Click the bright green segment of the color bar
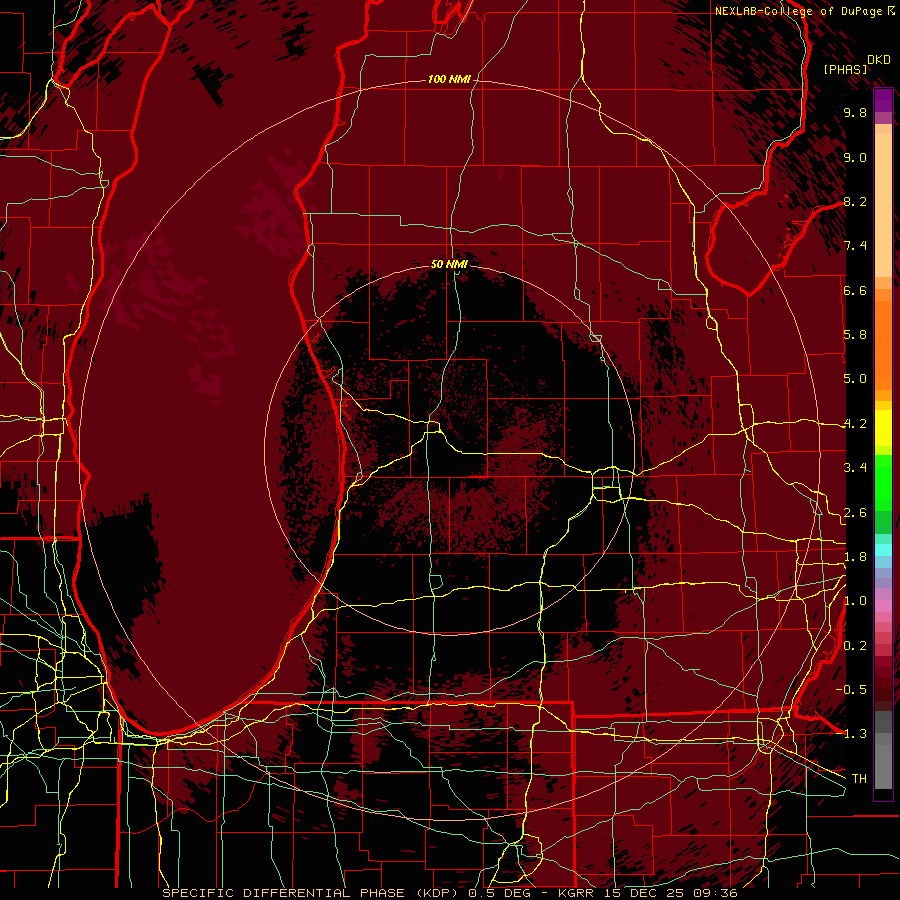 (x=883, y=482)
